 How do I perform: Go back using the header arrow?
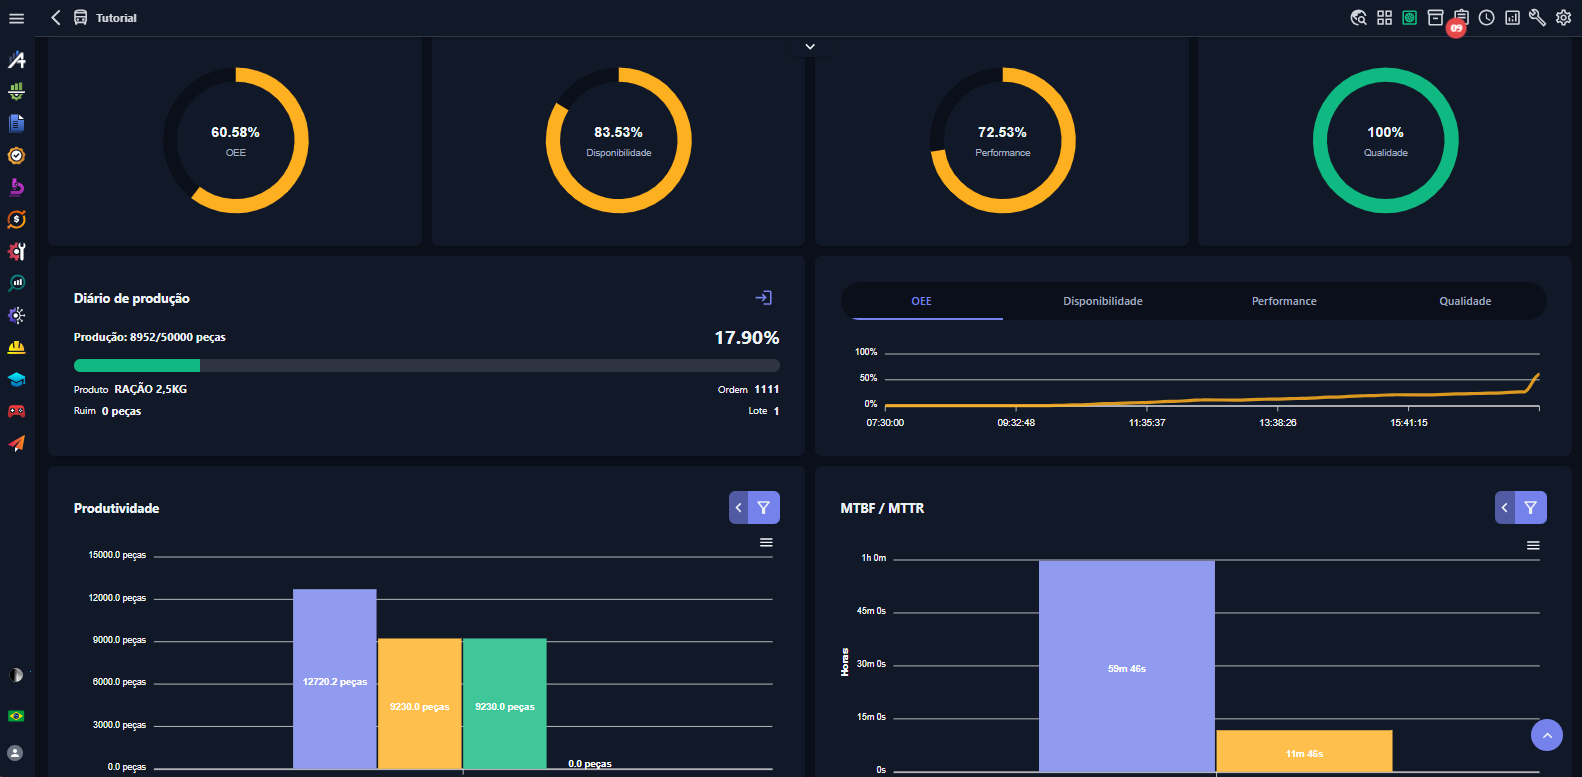point(56,18)
